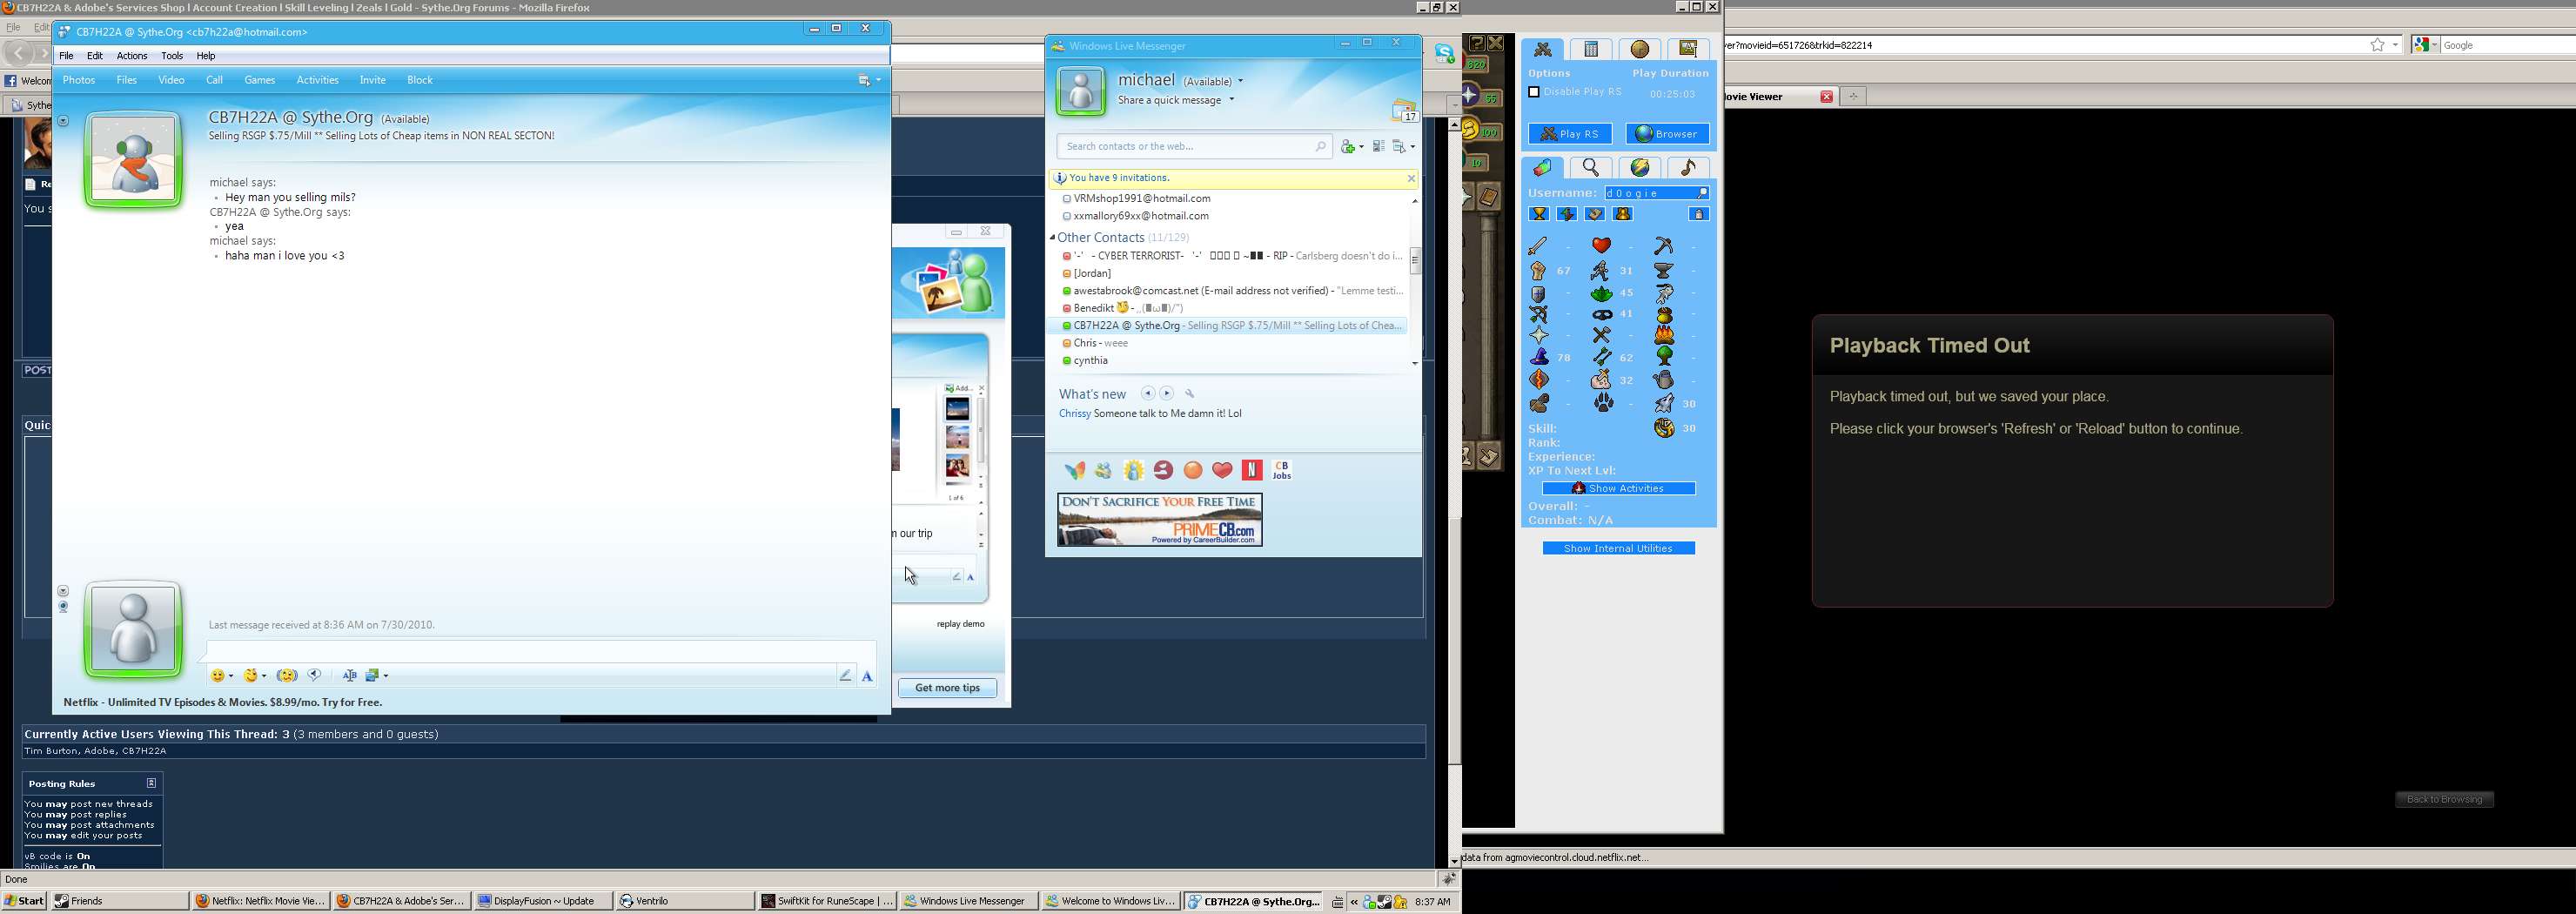This screenshot has height=914, width=2576.
Task: Open What's new settings wrench icon
Action: tap(1190, 394)
